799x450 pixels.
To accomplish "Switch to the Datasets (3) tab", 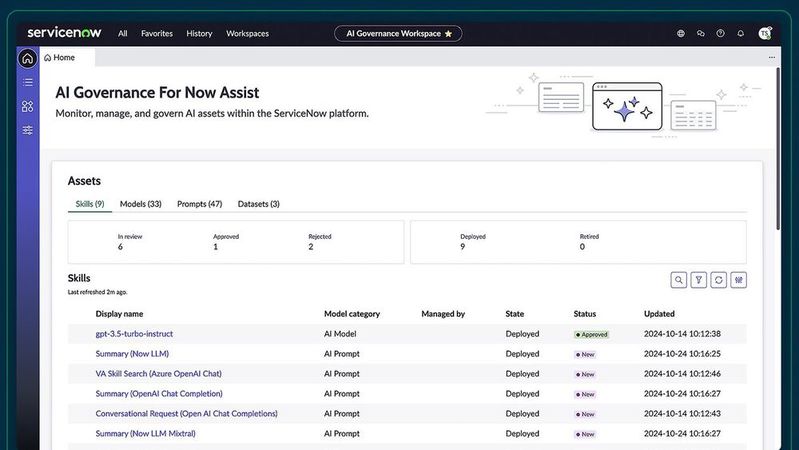I will coord(259,204).
